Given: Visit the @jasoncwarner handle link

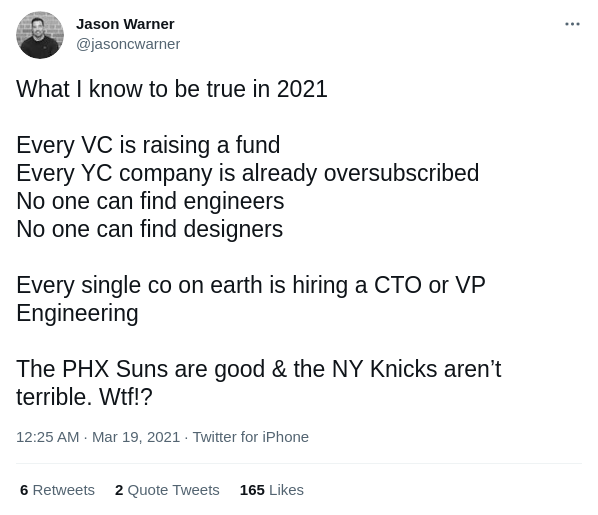Looking at the screenshot, I should tap(128, 44).
